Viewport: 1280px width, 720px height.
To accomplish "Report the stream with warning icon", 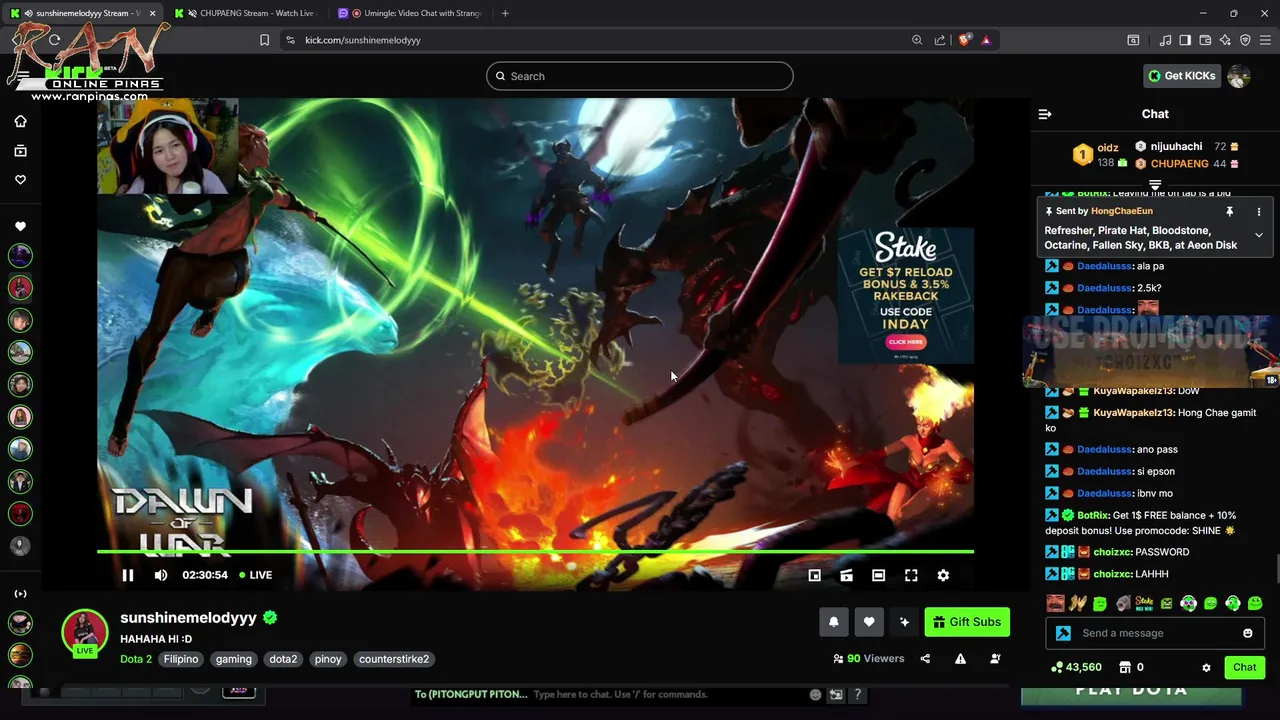I will click(960, 659).
